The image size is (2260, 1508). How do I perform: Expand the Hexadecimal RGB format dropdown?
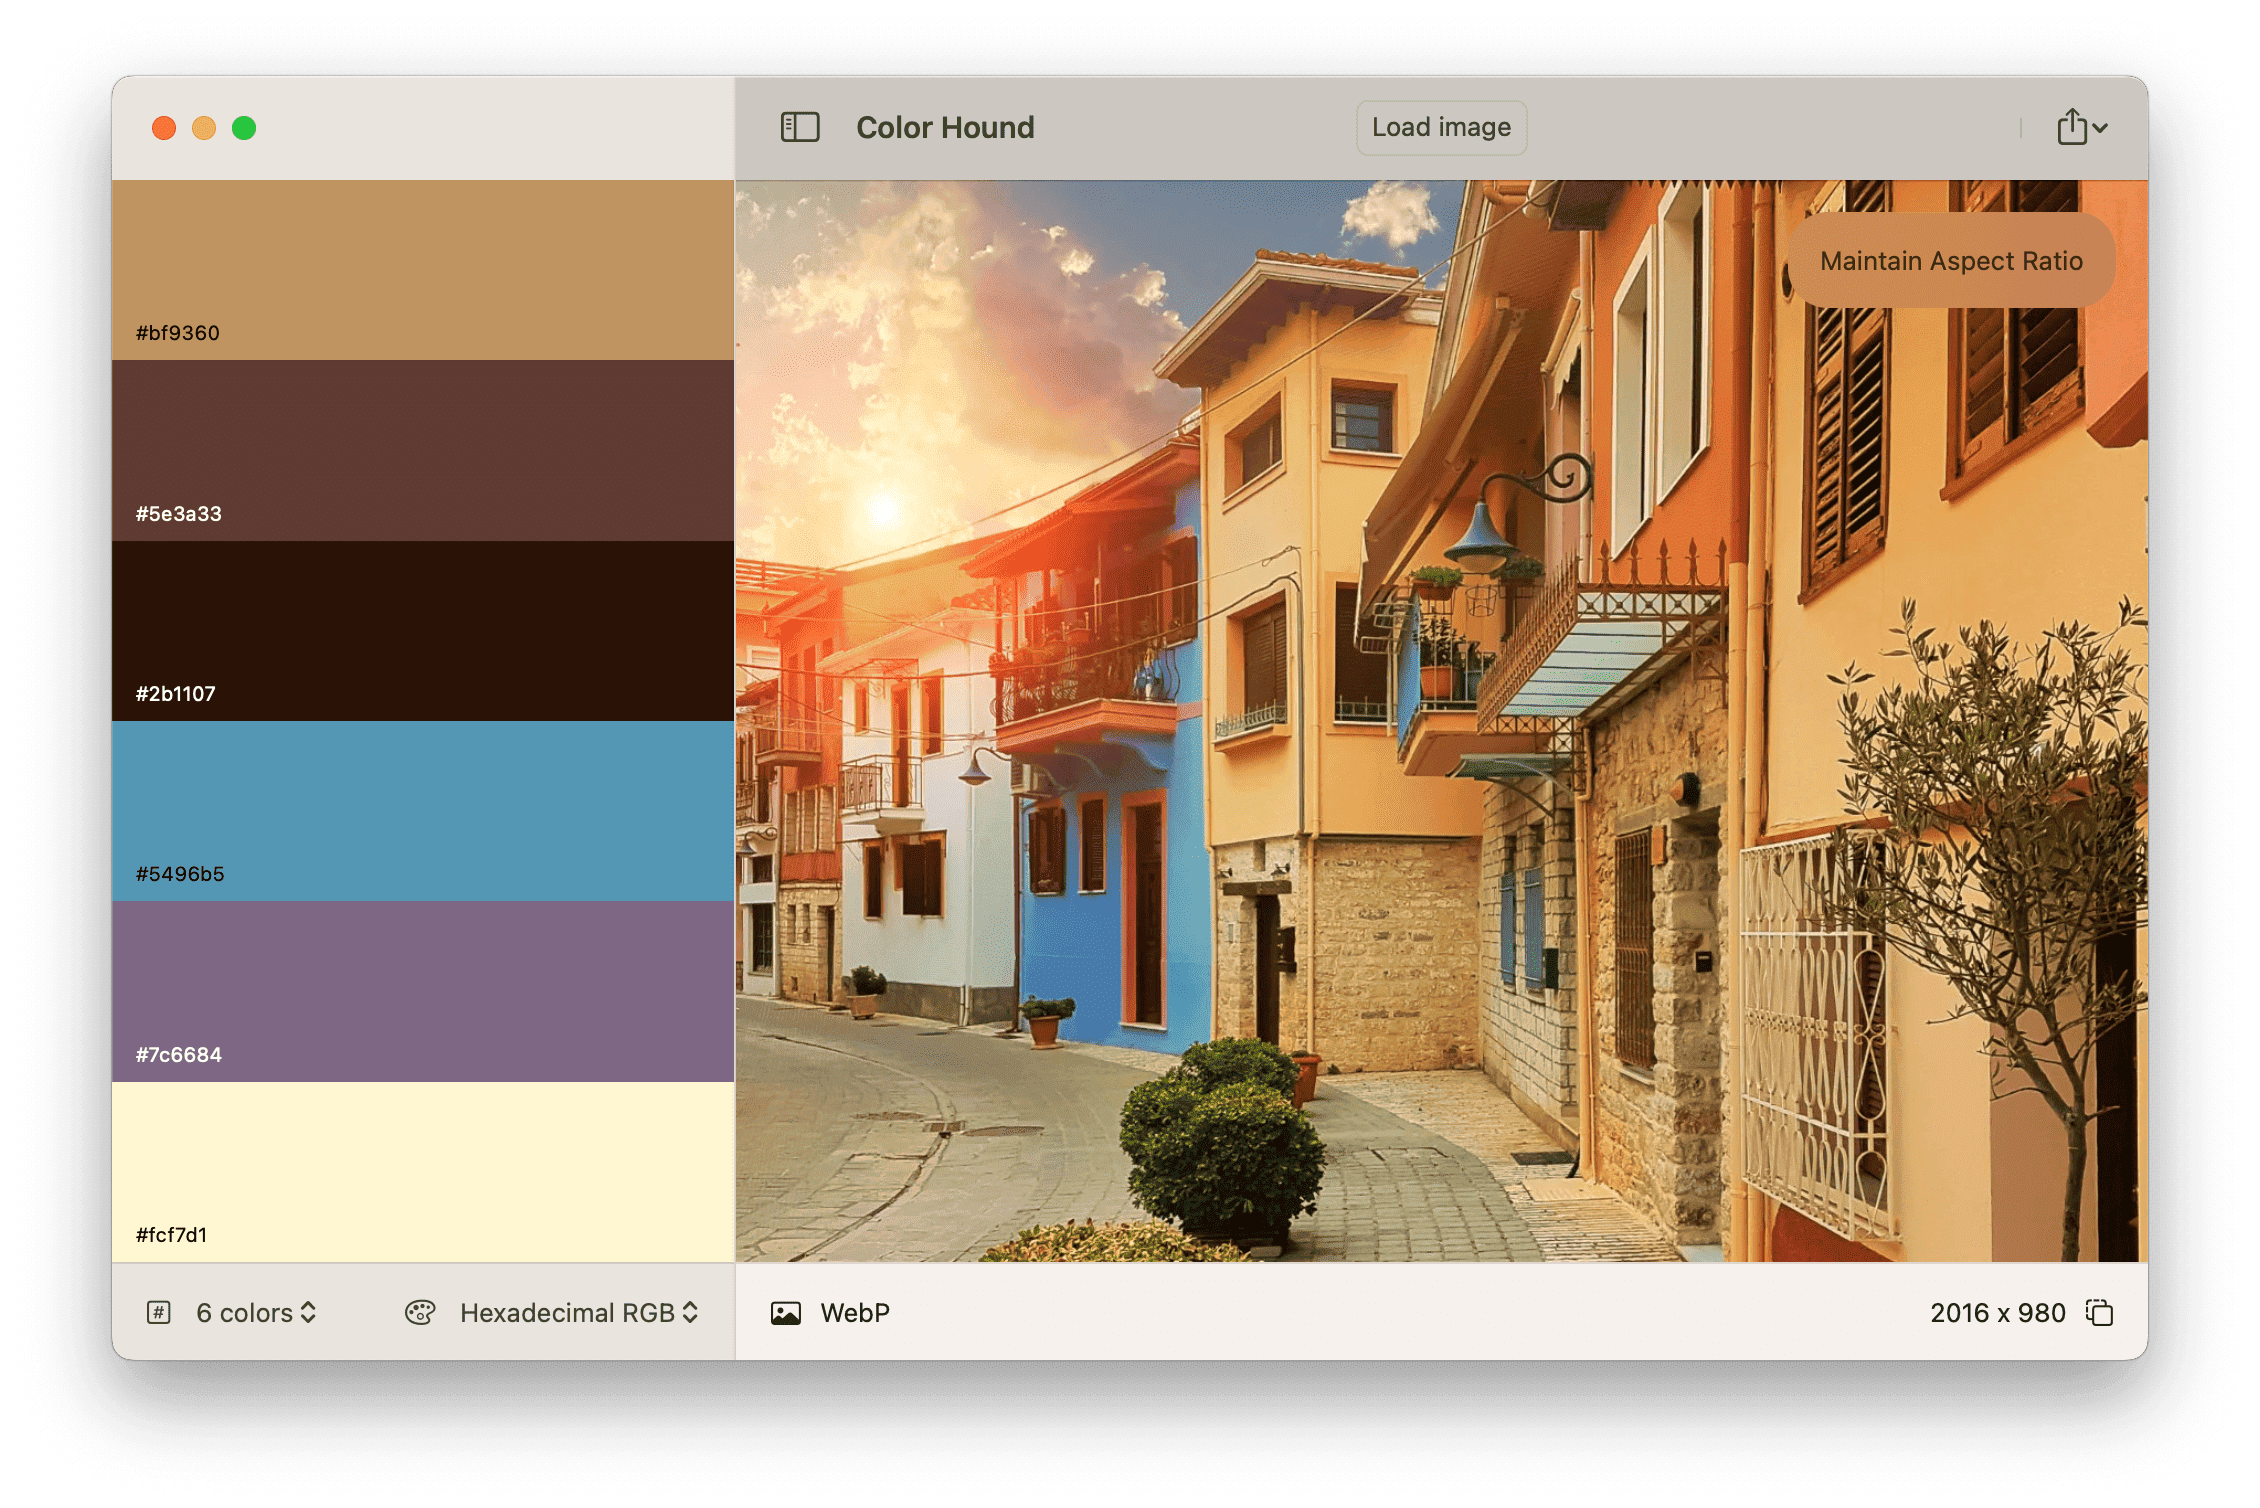coord(578,1313)
